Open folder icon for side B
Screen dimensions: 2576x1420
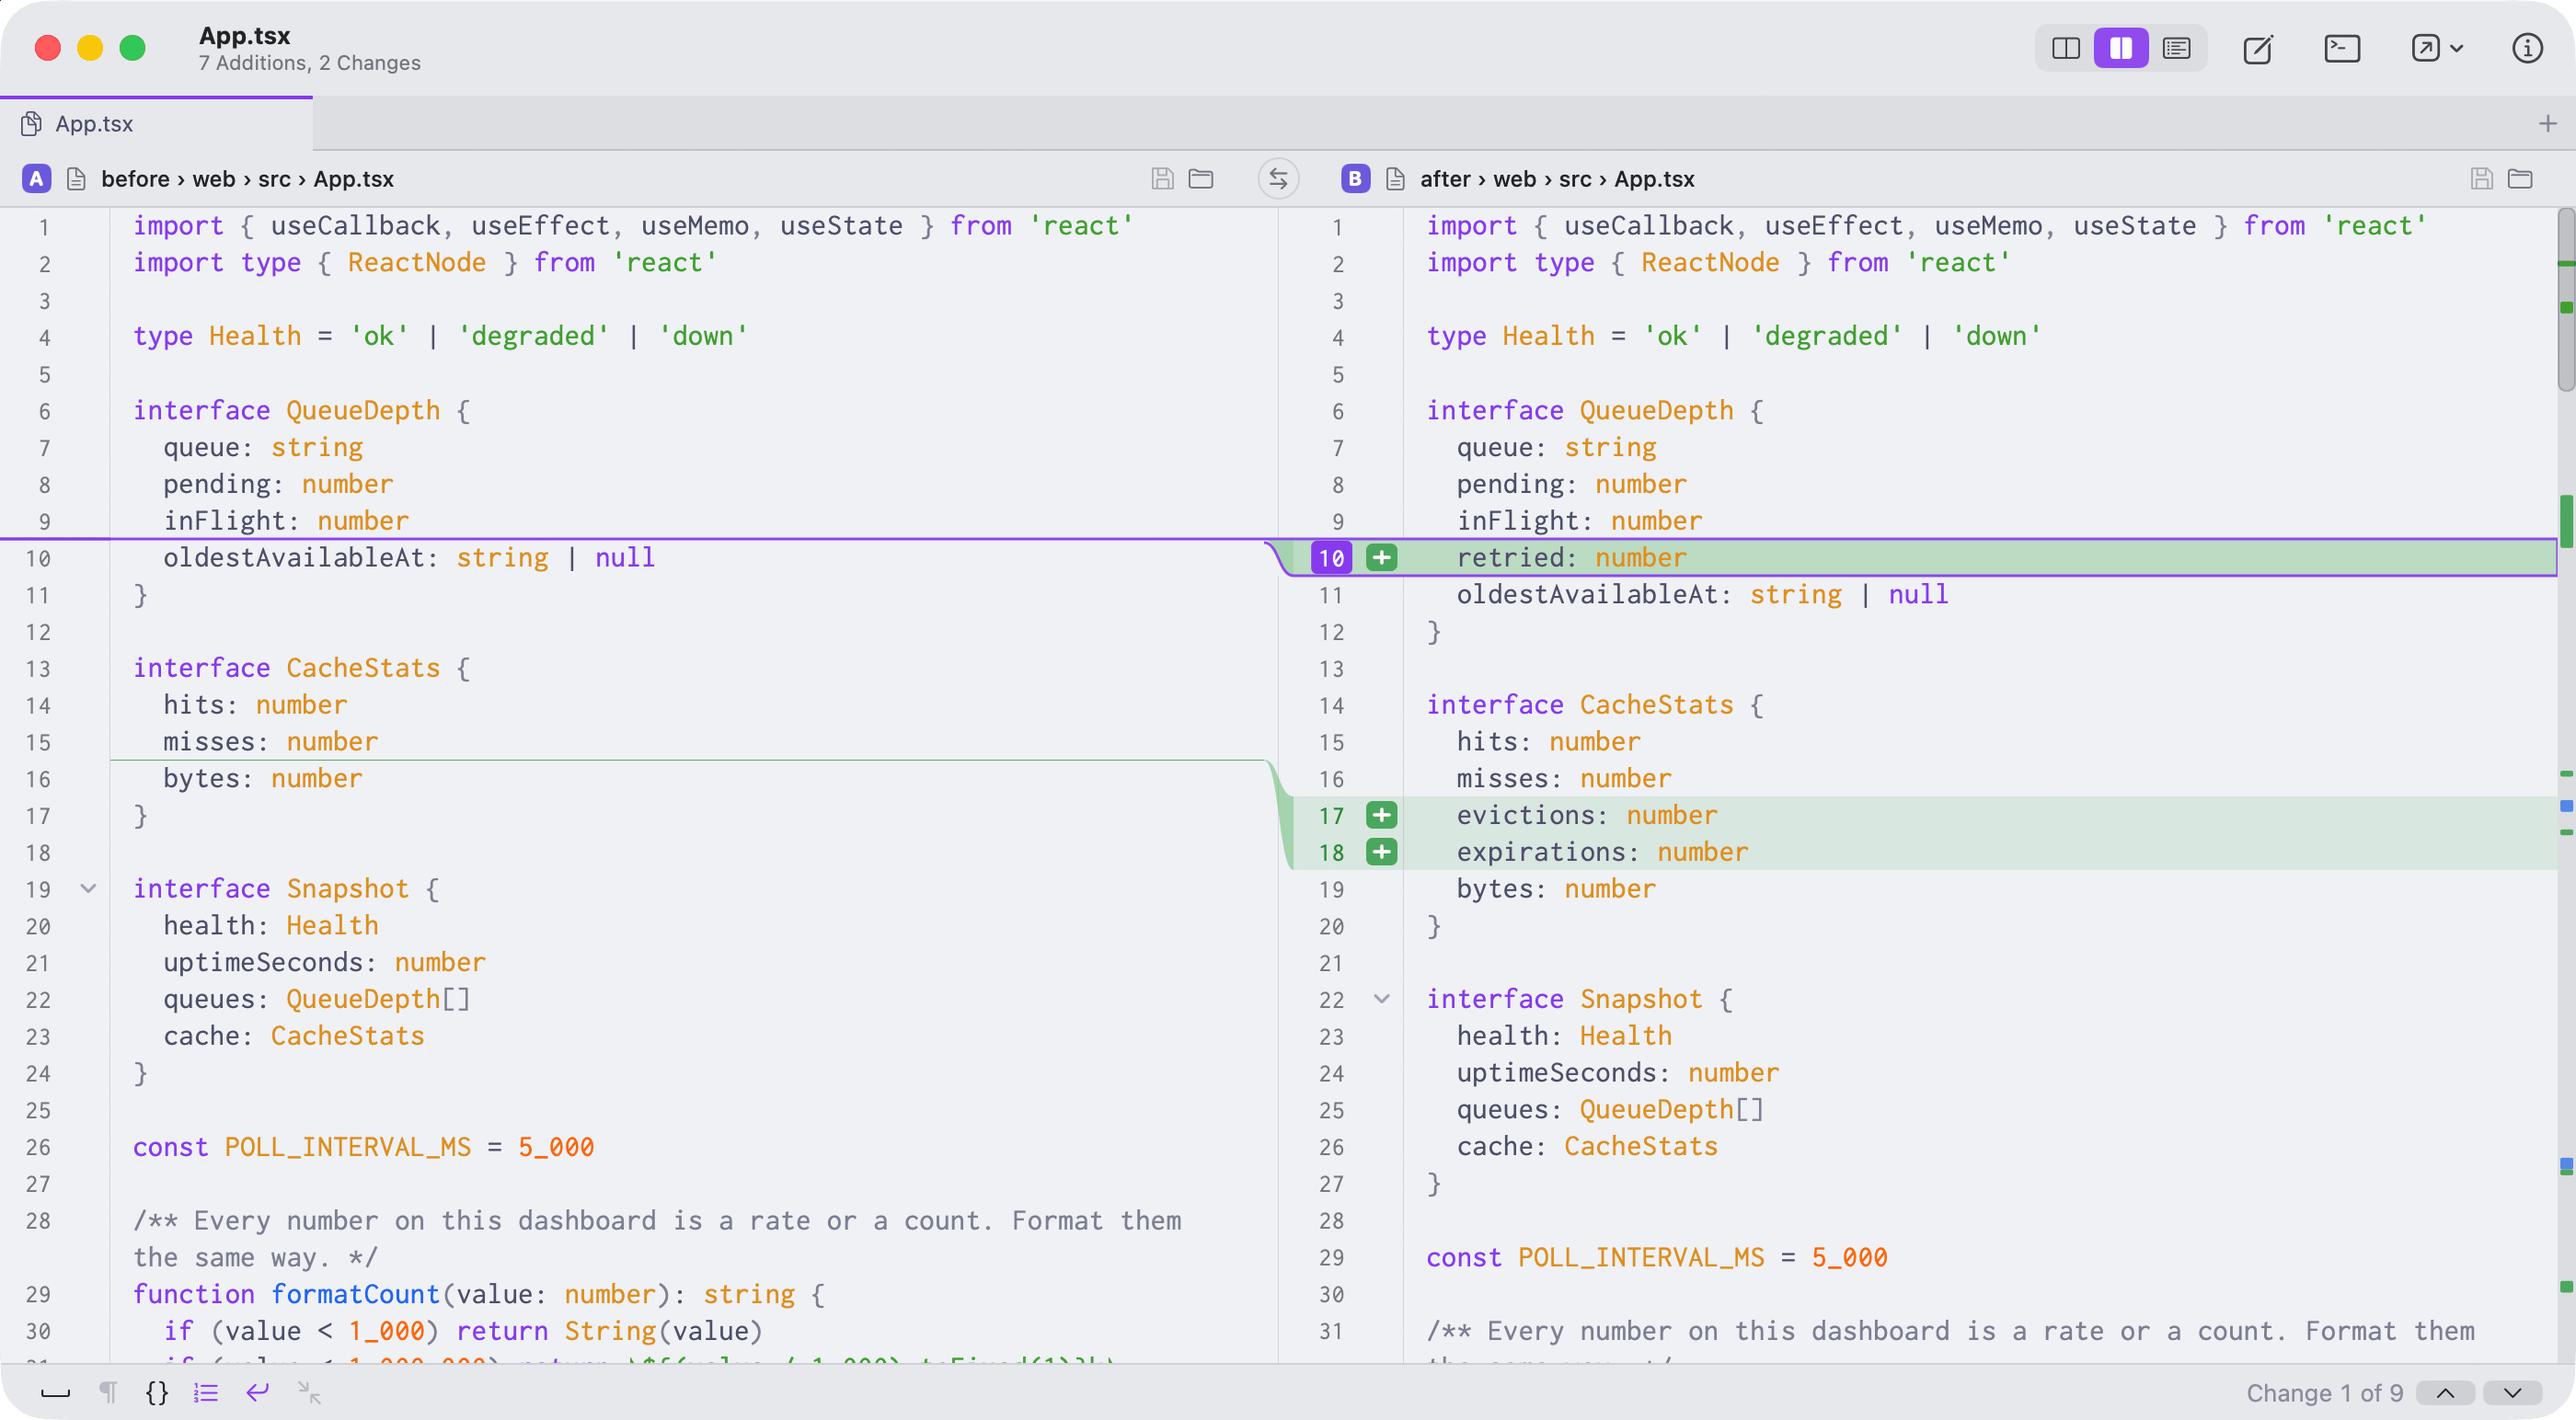[x=2520, y=179]
